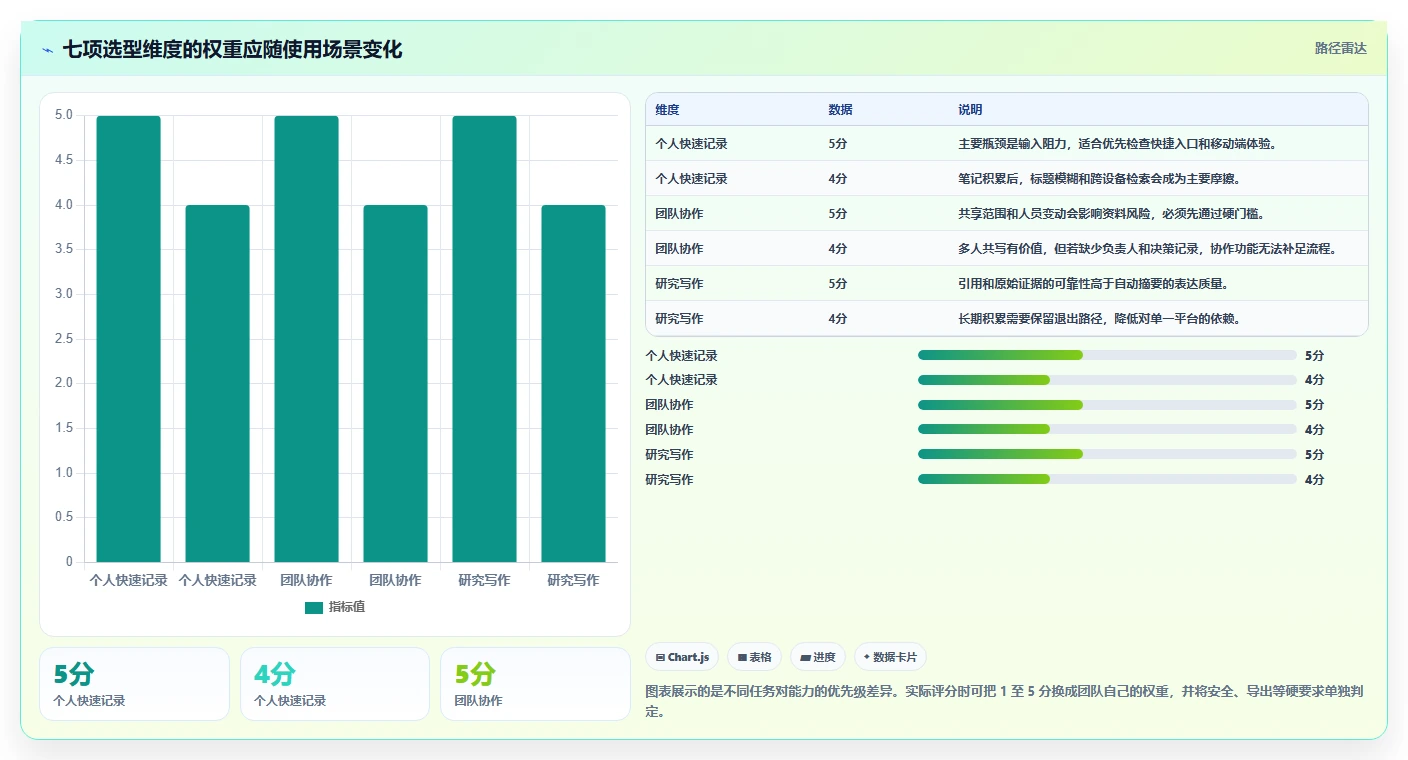
Task: Open the 4分 个人快速记录 data card
Action: pos(335,684)
